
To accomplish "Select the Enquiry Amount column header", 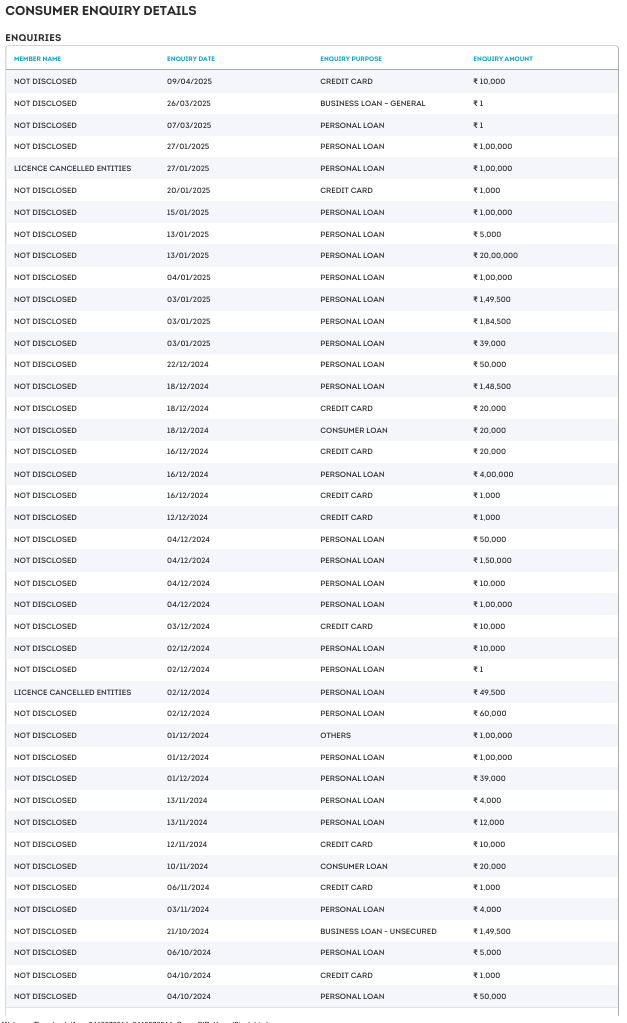I will pyautogui.click(x=502, y=59).
